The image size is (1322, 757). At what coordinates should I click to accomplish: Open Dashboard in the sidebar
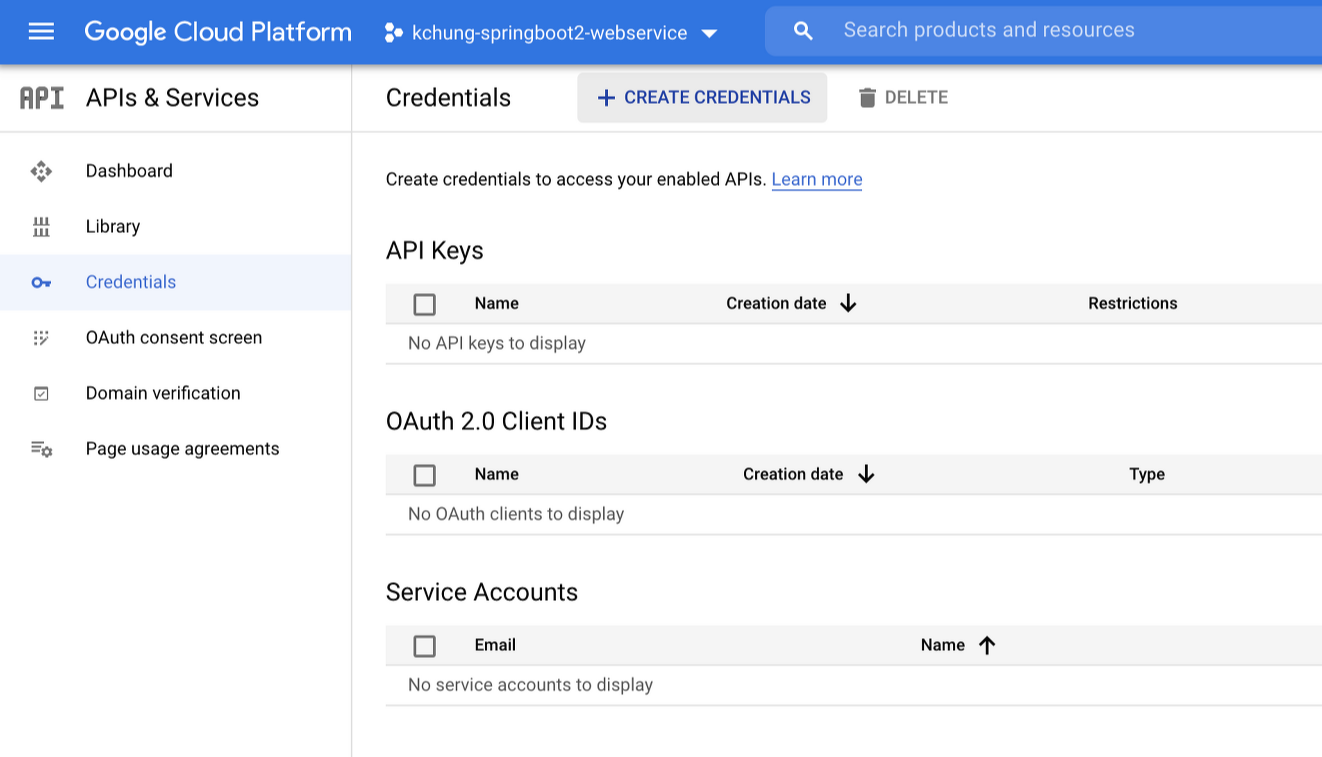pos(175,171)
